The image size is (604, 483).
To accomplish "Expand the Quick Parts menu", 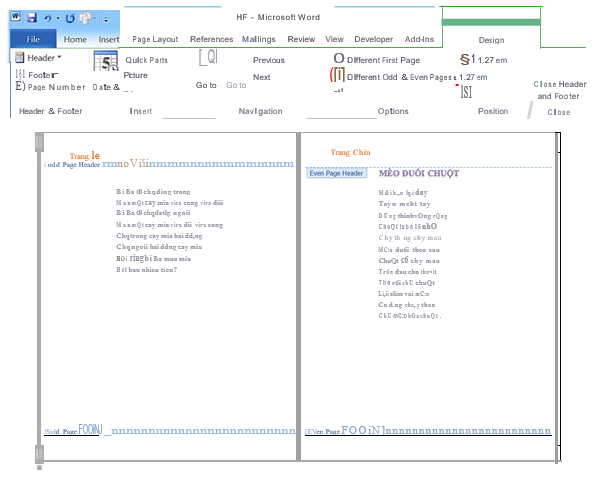I will (146, 60).
